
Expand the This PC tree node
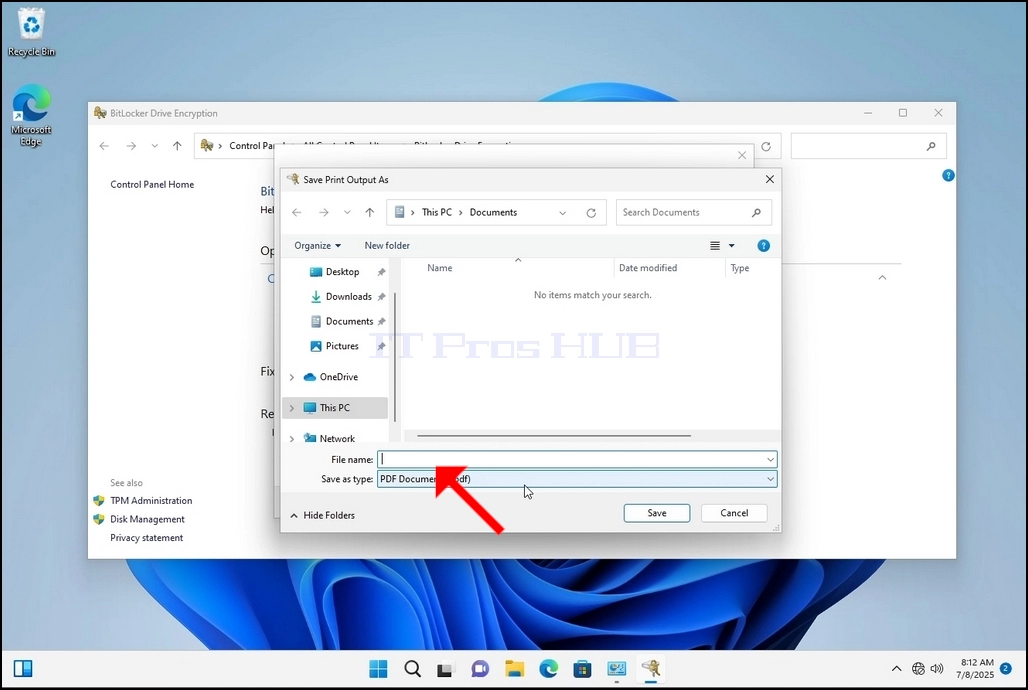pos(292,408)
